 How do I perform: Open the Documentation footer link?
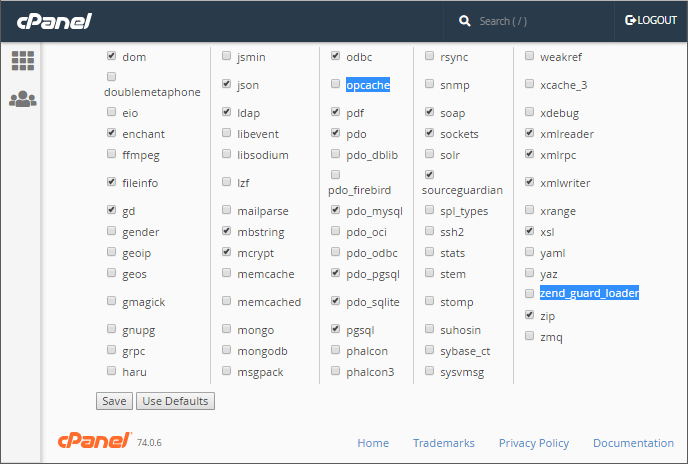(633, 443)
